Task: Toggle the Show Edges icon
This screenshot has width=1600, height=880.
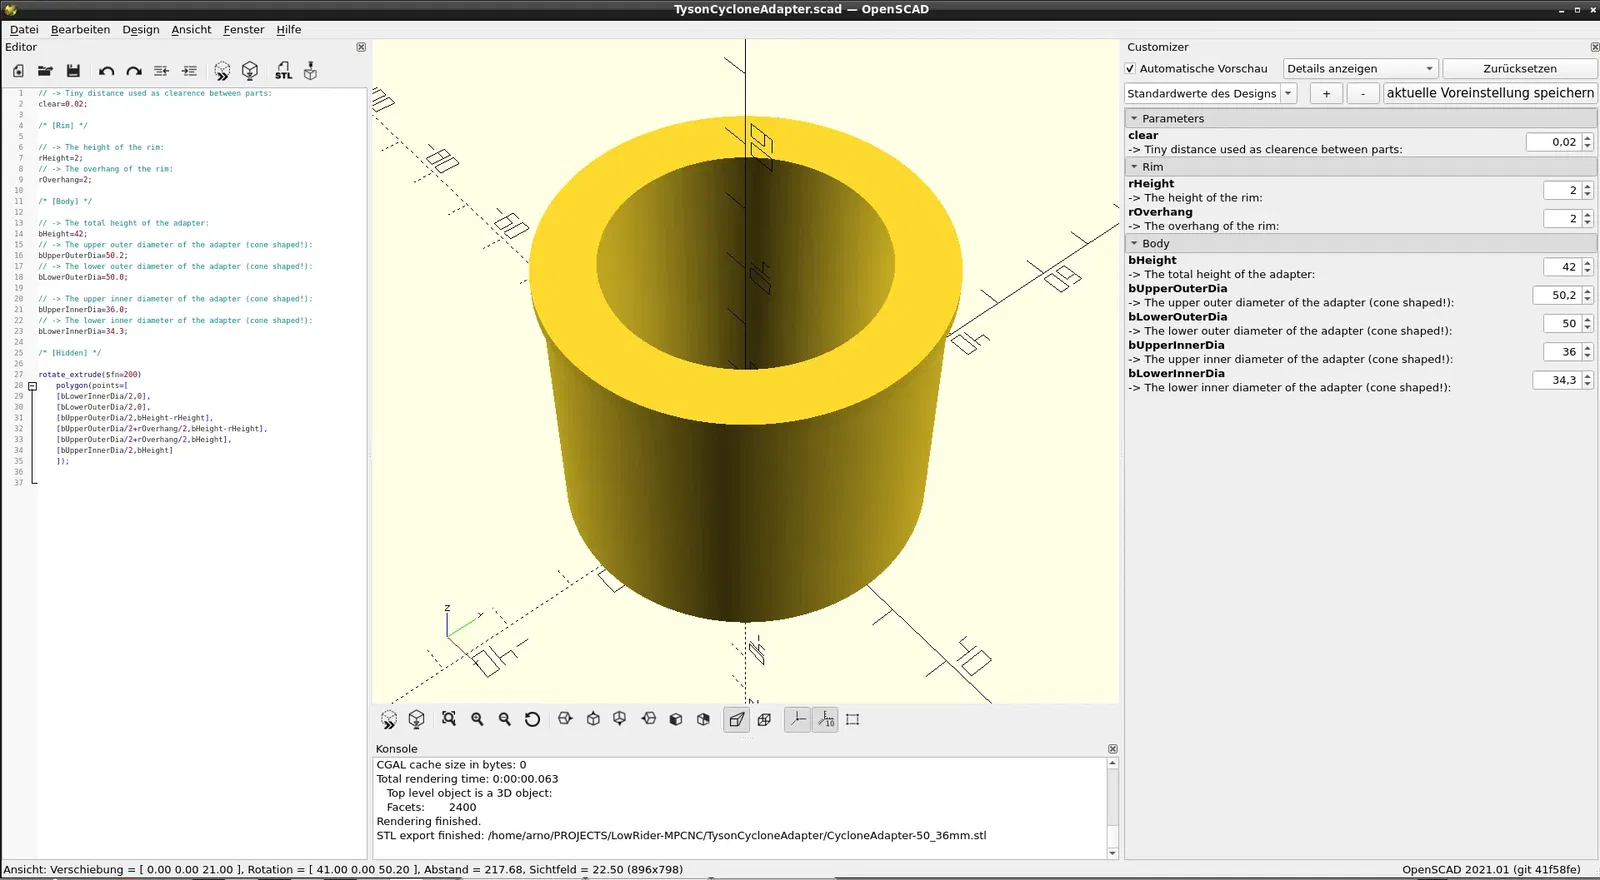Action: pyautogui.click(x=852, y=719)
